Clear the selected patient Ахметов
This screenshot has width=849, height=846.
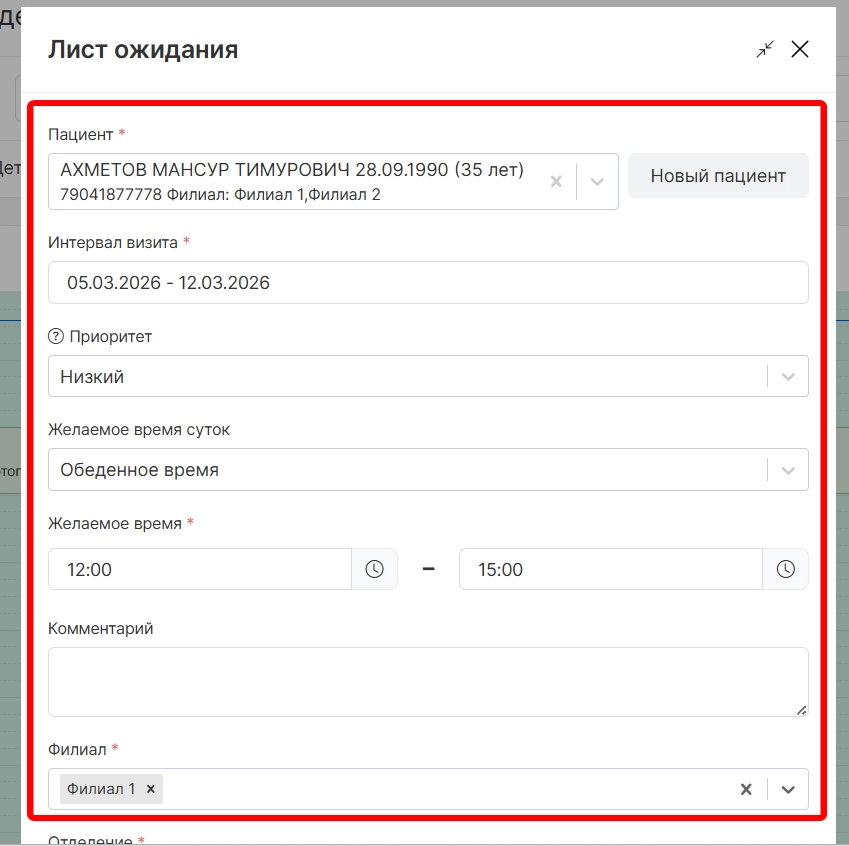pos(557,181)
